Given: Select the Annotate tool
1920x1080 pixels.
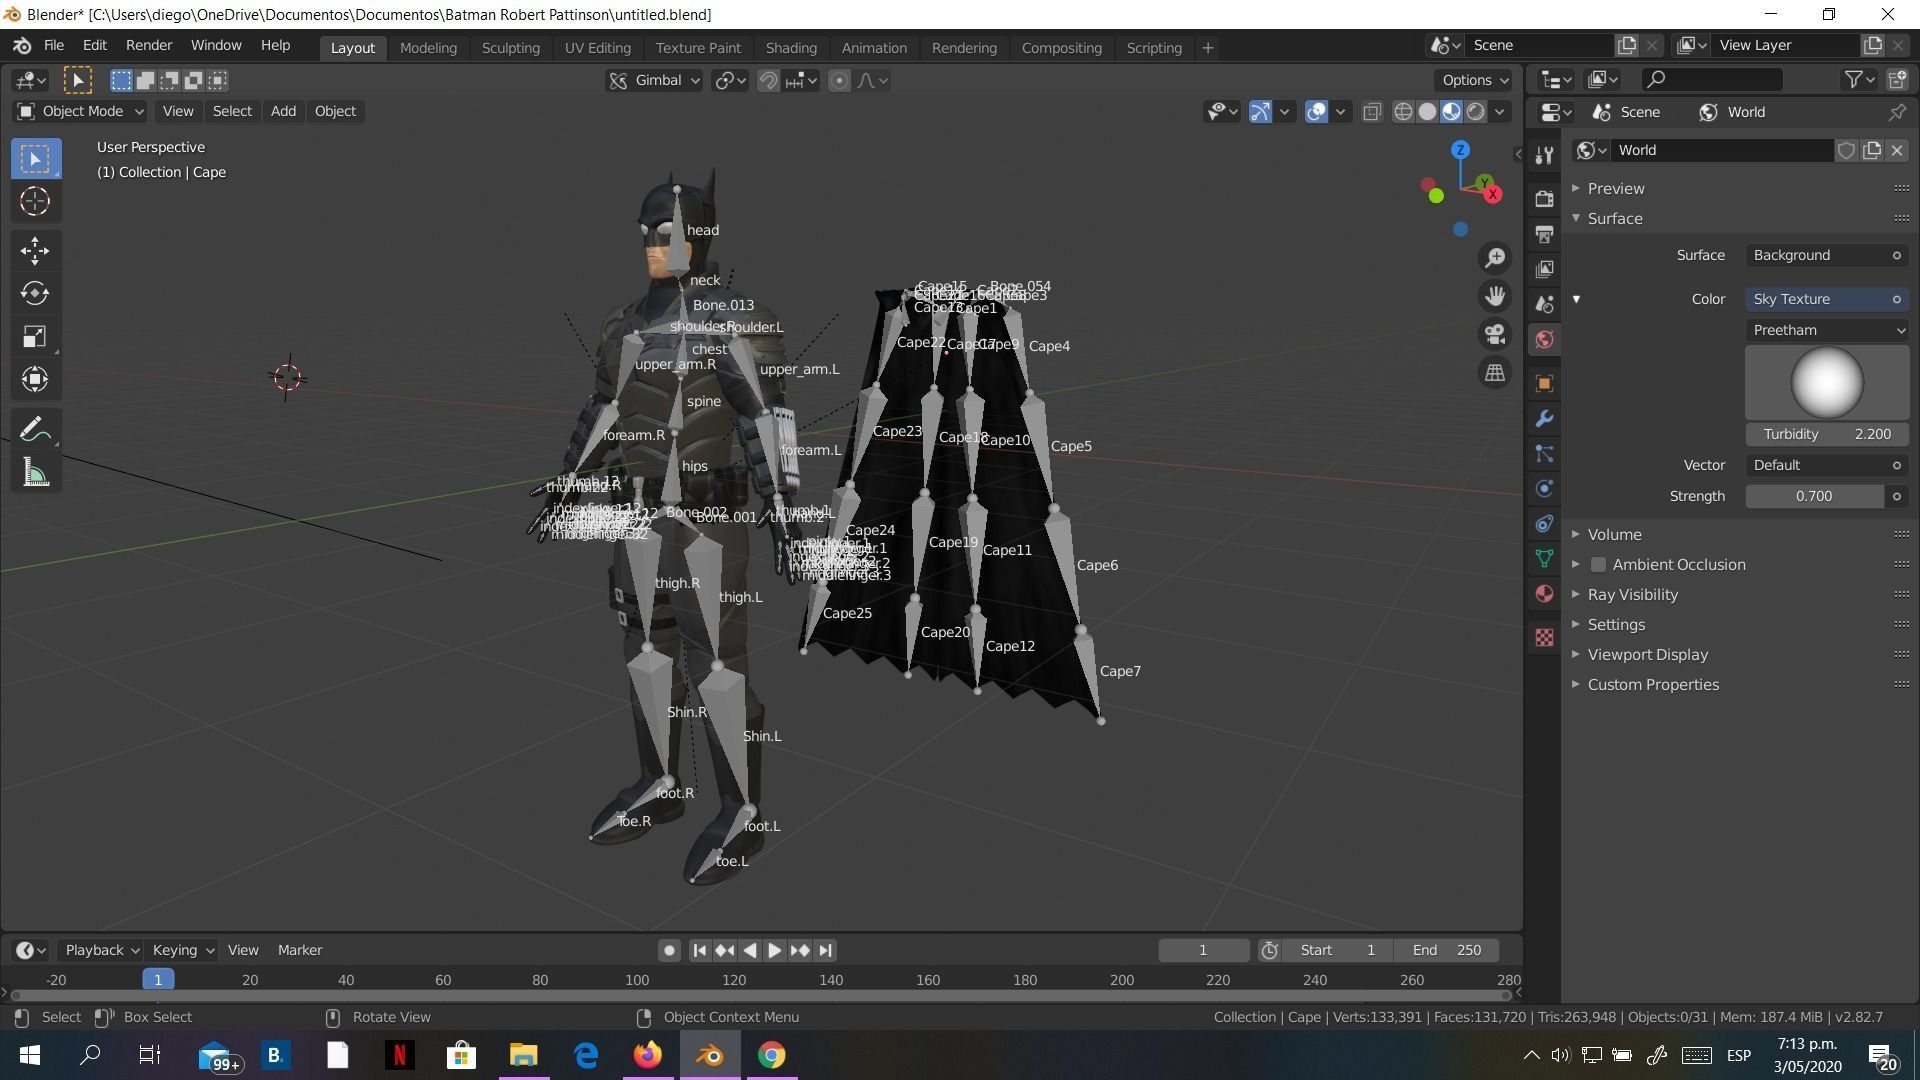Looking at the screenshot, I should 35,430.
